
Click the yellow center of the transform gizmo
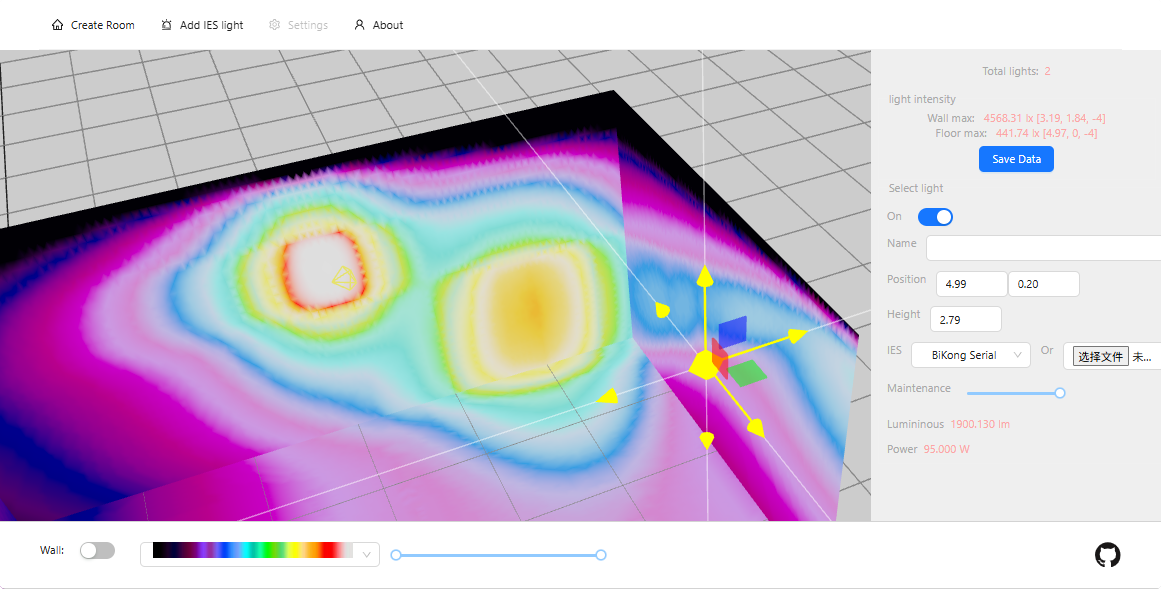[705, 365]
